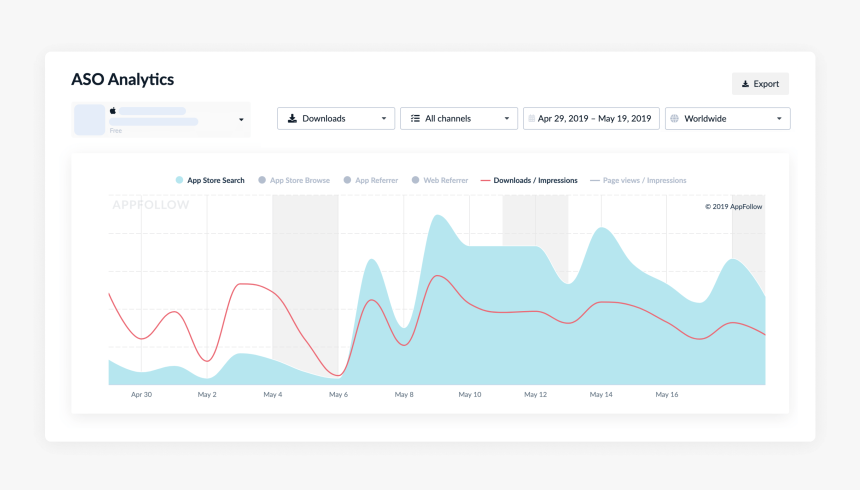Open the Downloads metric dropdown

[336, 119]
